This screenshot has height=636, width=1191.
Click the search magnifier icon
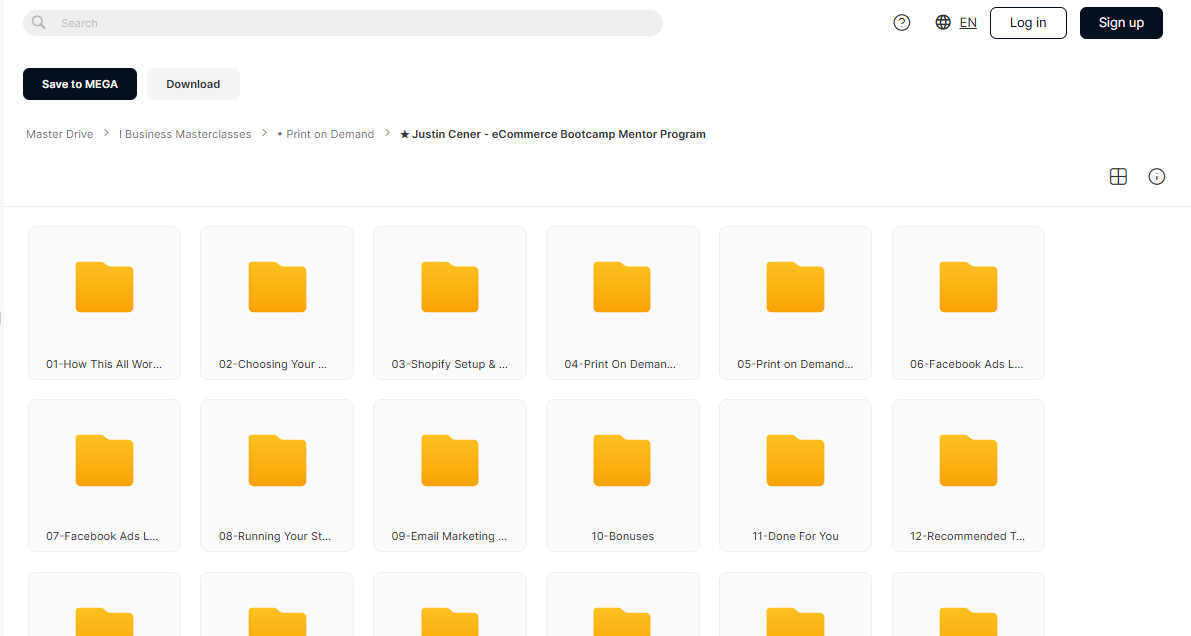(39, 23)
